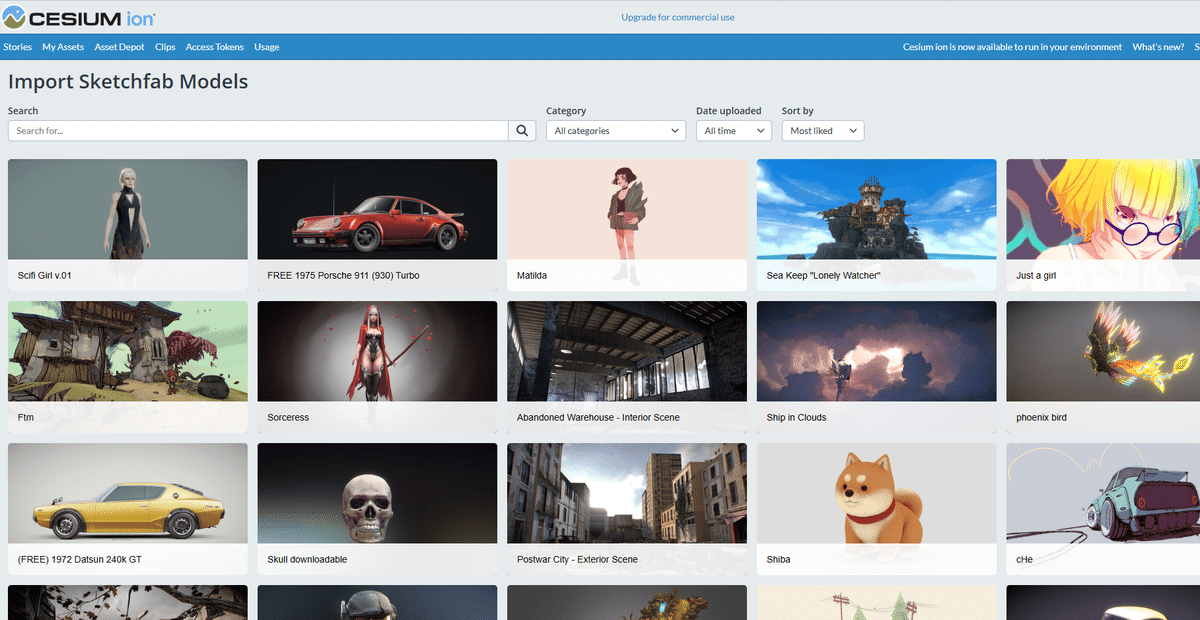This screenshot has height=620, width=1200.
Task: Open the Date uploaded filter dropdown
Action: [733, 130]
